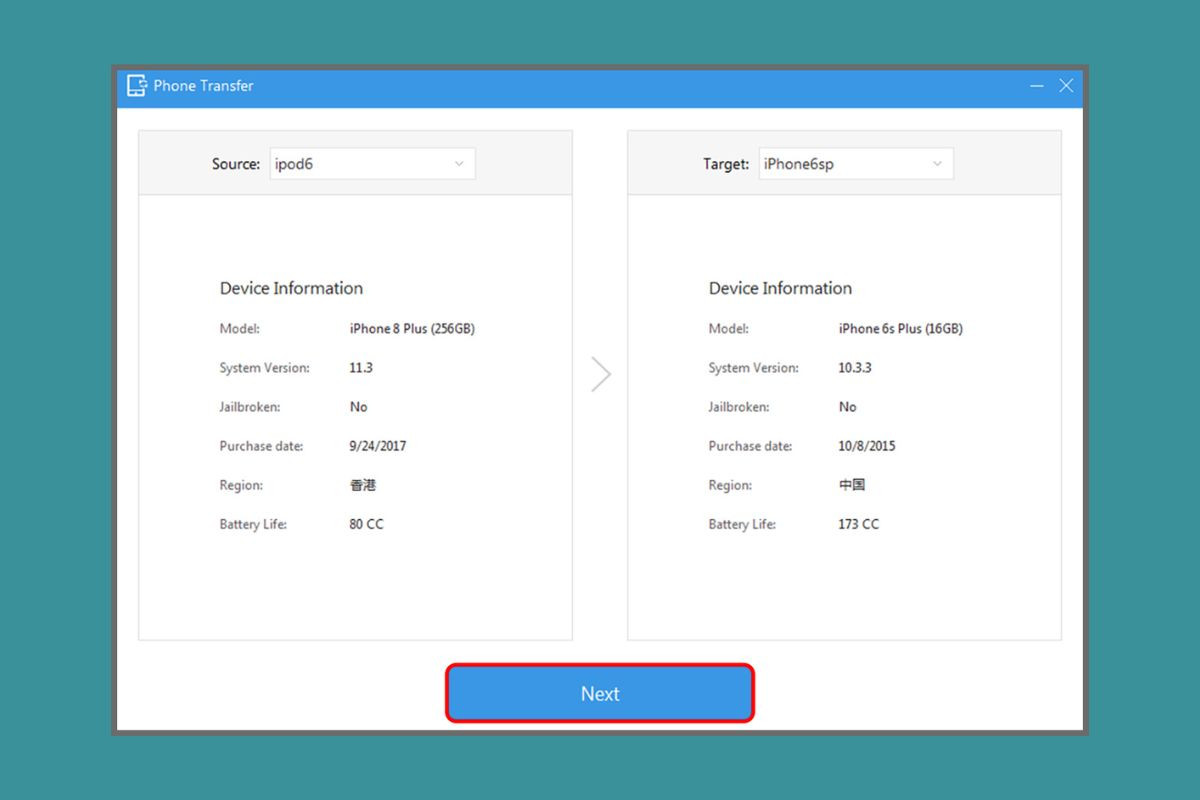Screen dimensions: 1200x800
Task: Click target 'Battery Life:' label
Action: [742, 524]
